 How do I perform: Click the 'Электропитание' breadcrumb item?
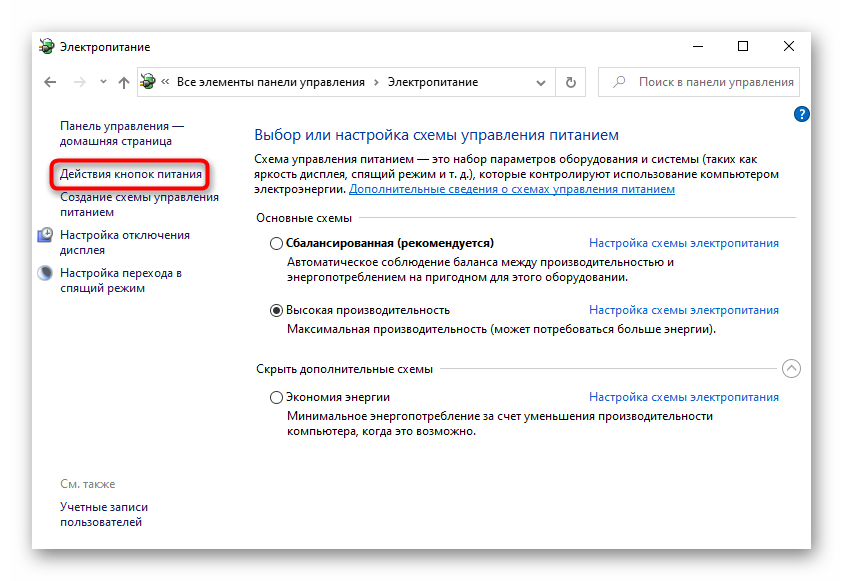(x=433, y=82)
